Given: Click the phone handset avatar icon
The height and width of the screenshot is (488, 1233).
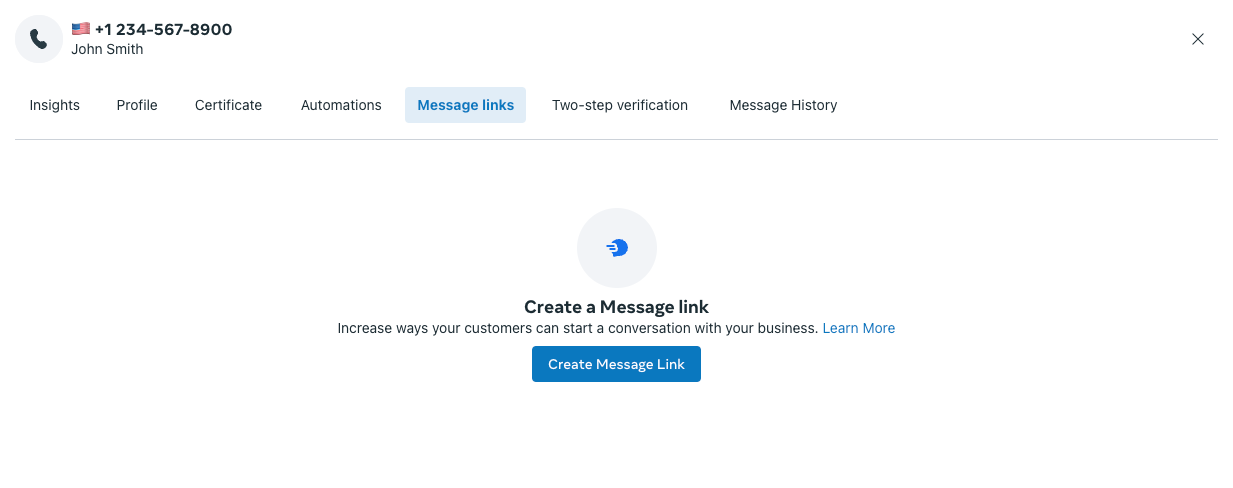Looking at the screenshot, I should click(x=39, y=39).
